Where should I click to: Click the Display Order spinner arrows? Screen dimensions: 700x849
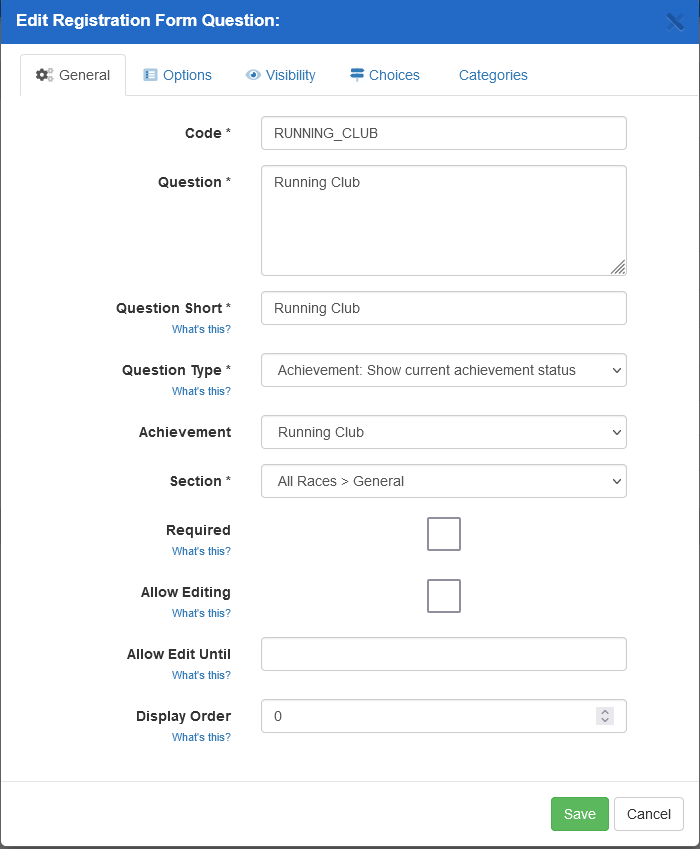click(x=604, y=716)
